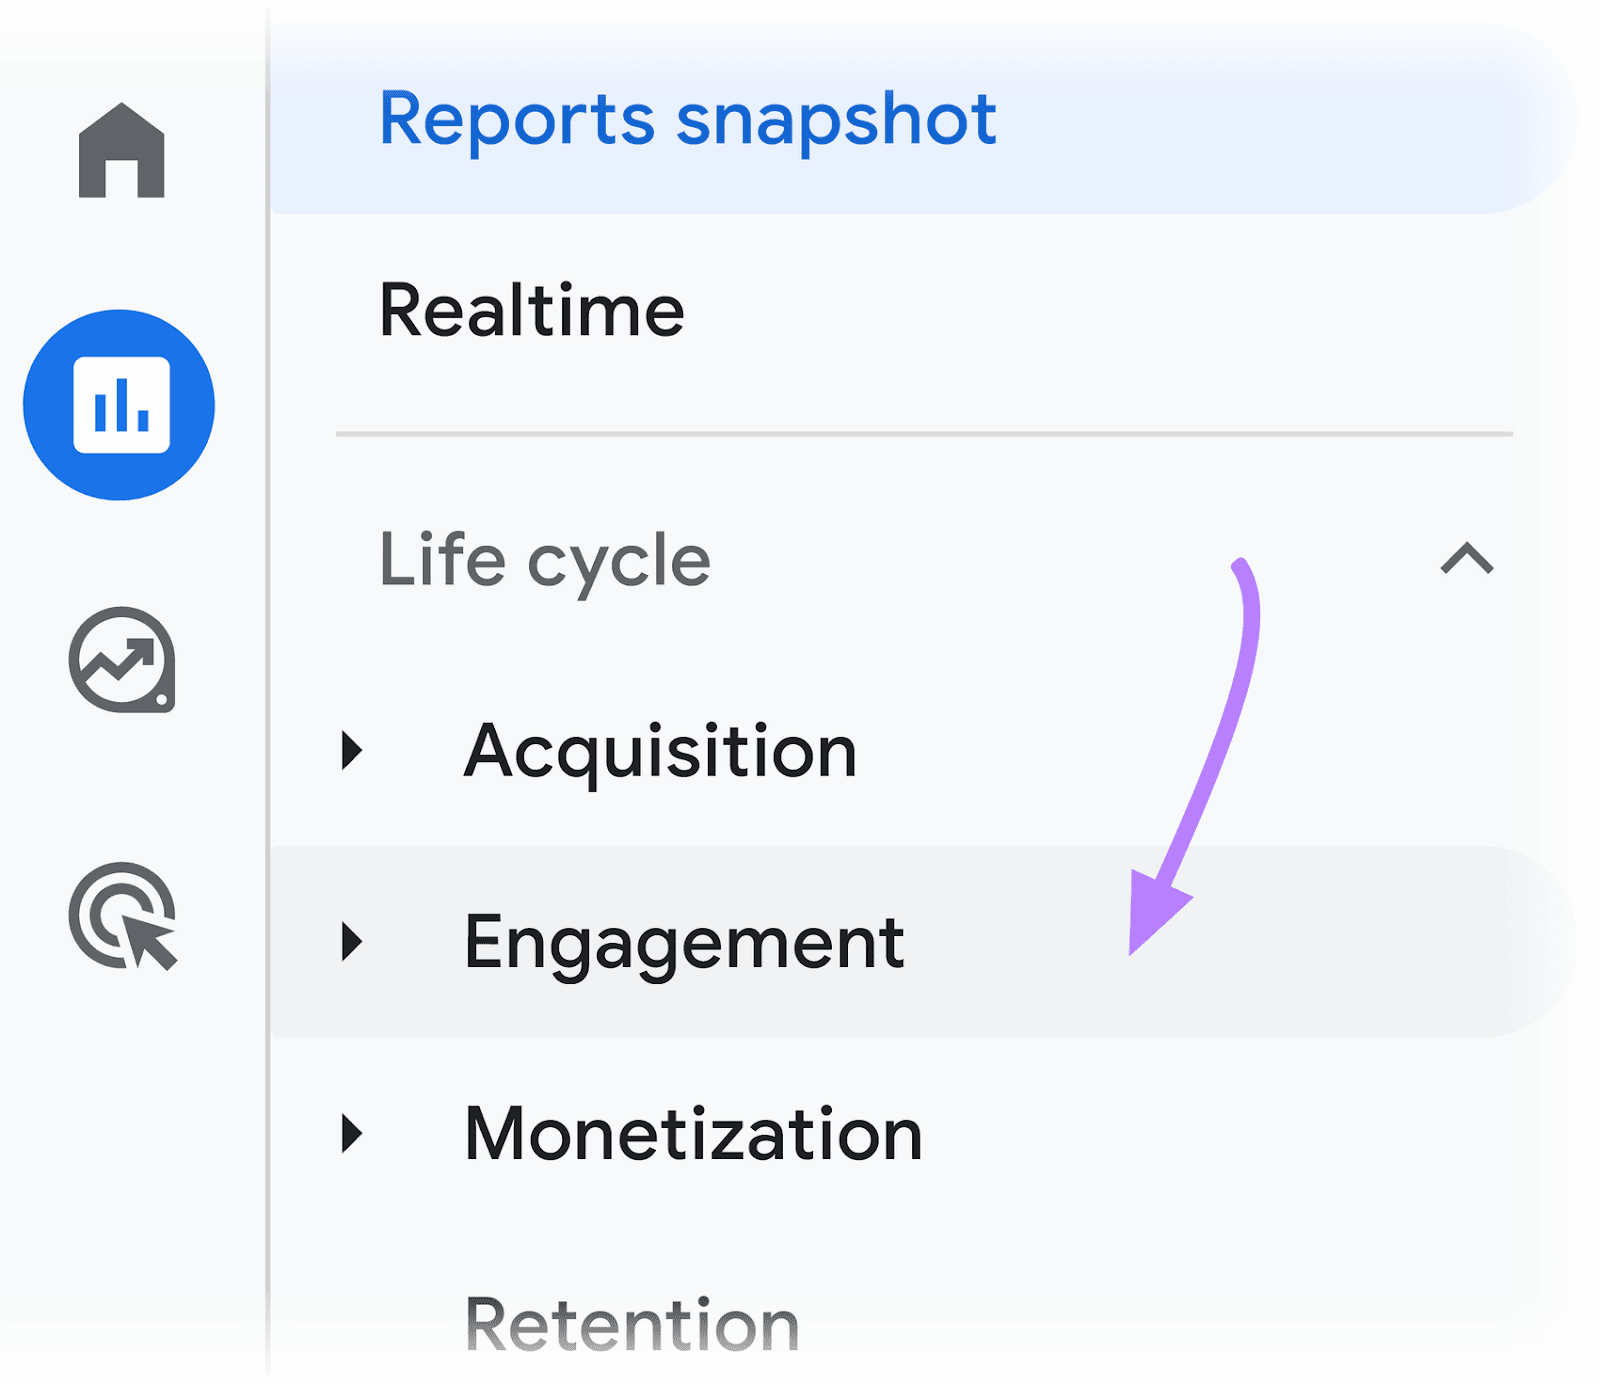The image size is (1600, 1385).
Task: Select the Engagement label indicated by the arrow
Action: click(686, 940)
